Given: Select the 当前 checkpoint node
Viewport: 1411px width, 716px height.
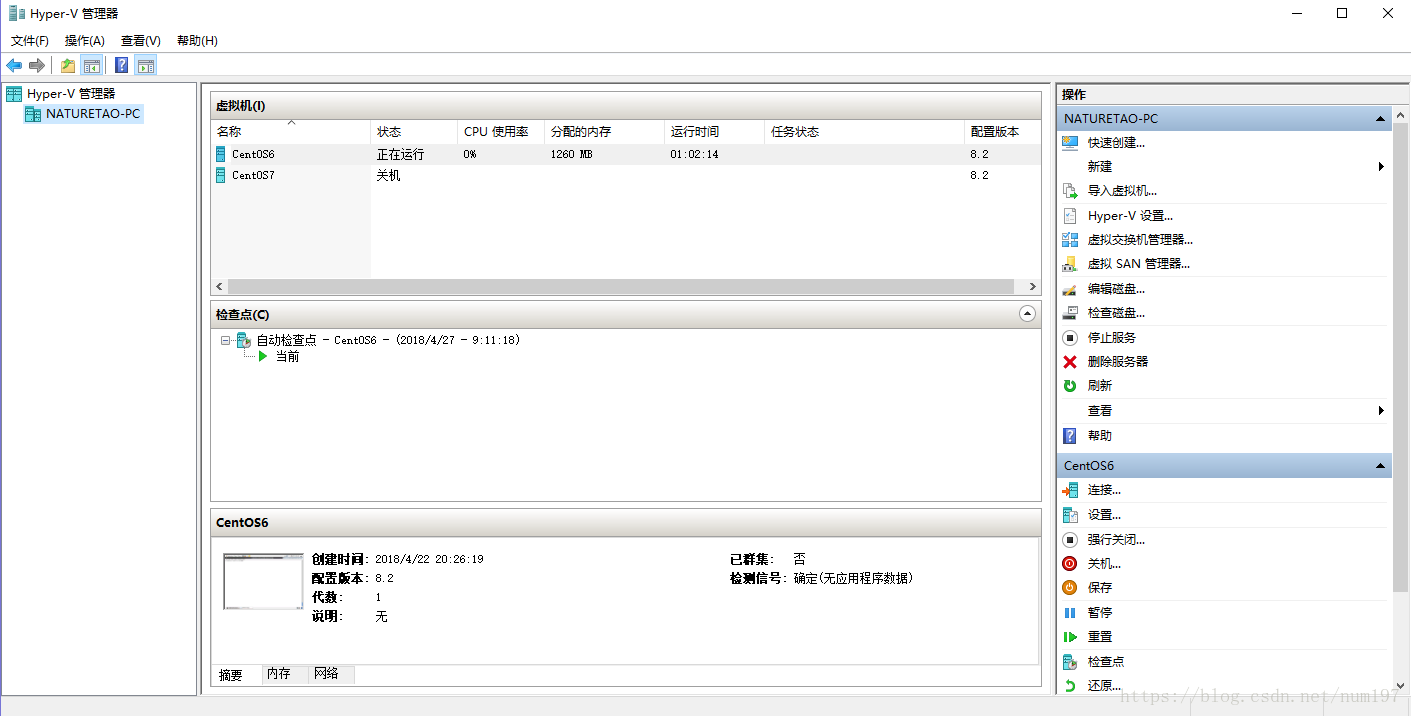Looking at the screenshot, I should coord(287,357).
